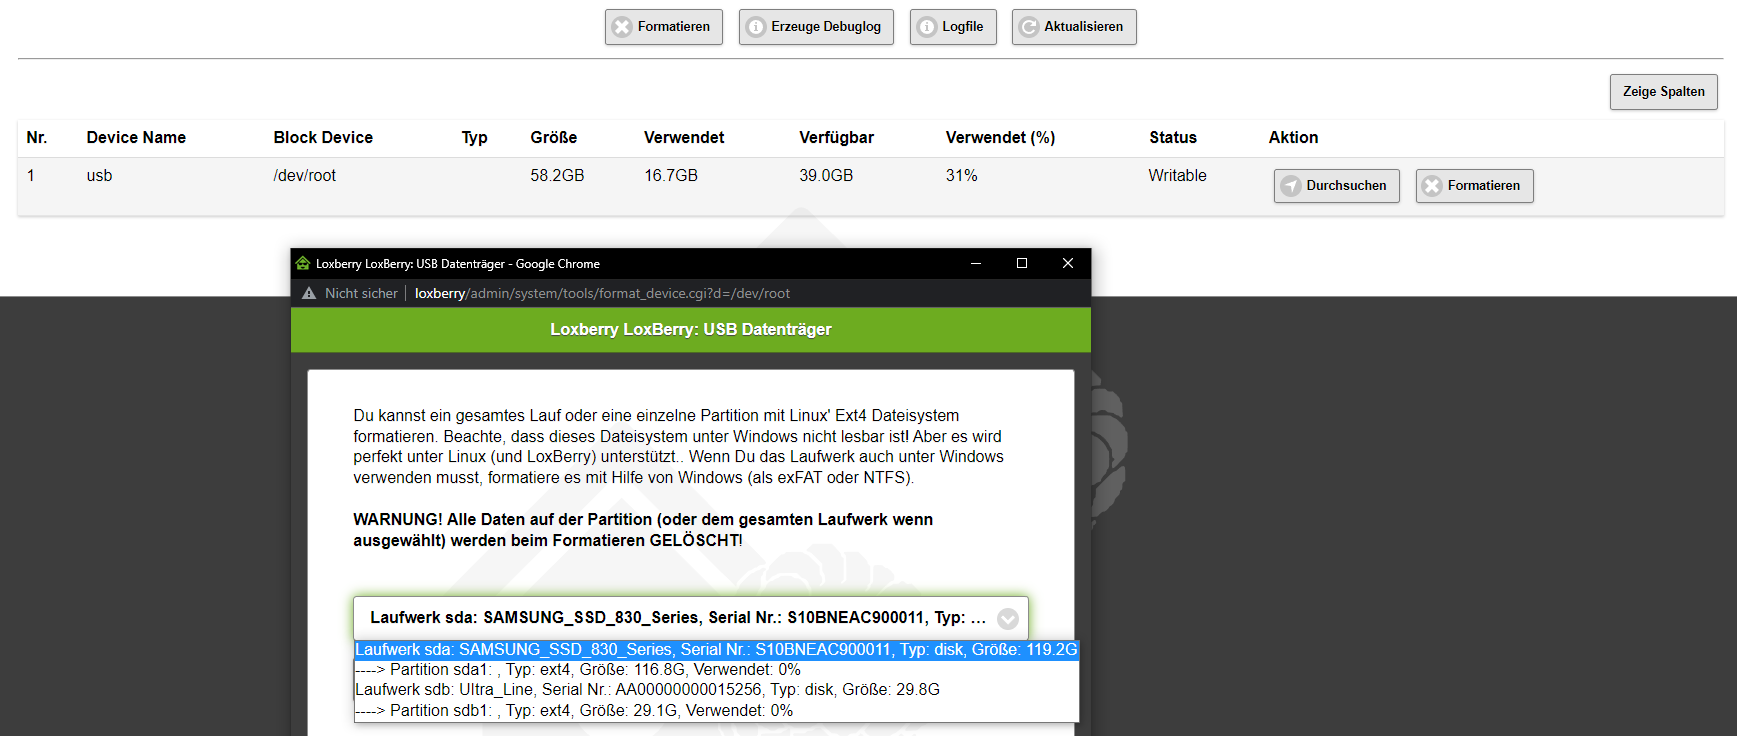1737x736 pixels.
Task: Click the Block Device column header
Action: tap(323, 138)
